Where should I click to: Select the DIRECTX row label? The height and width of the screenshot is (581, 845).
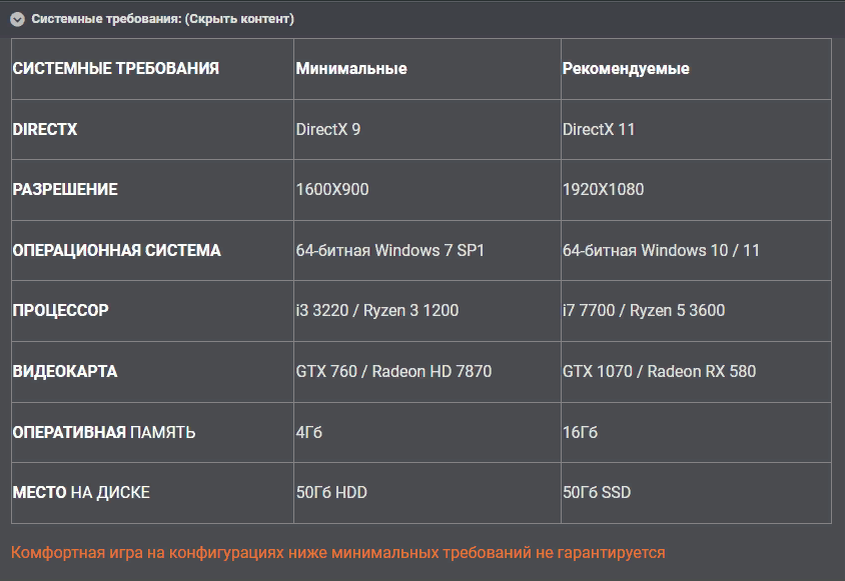[45, 129]
